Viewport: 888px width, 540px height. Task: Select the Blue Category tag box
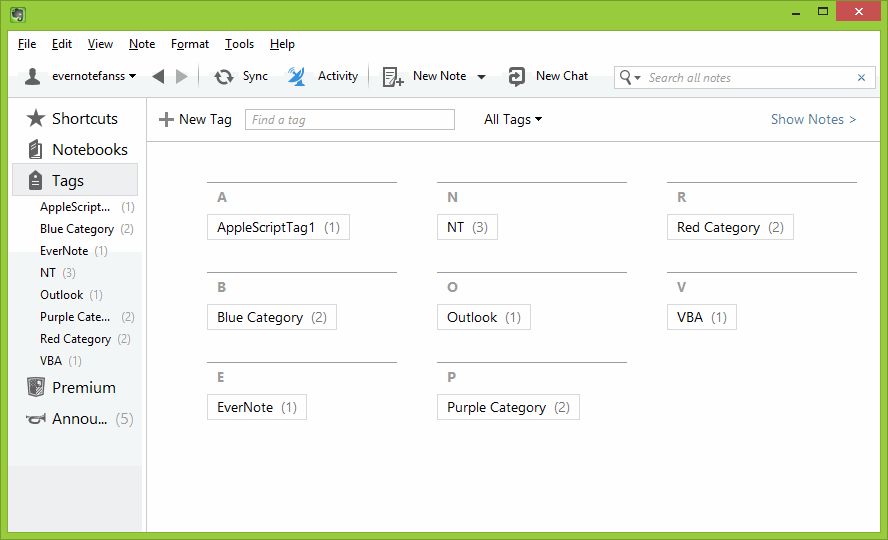tap(272, 317)
